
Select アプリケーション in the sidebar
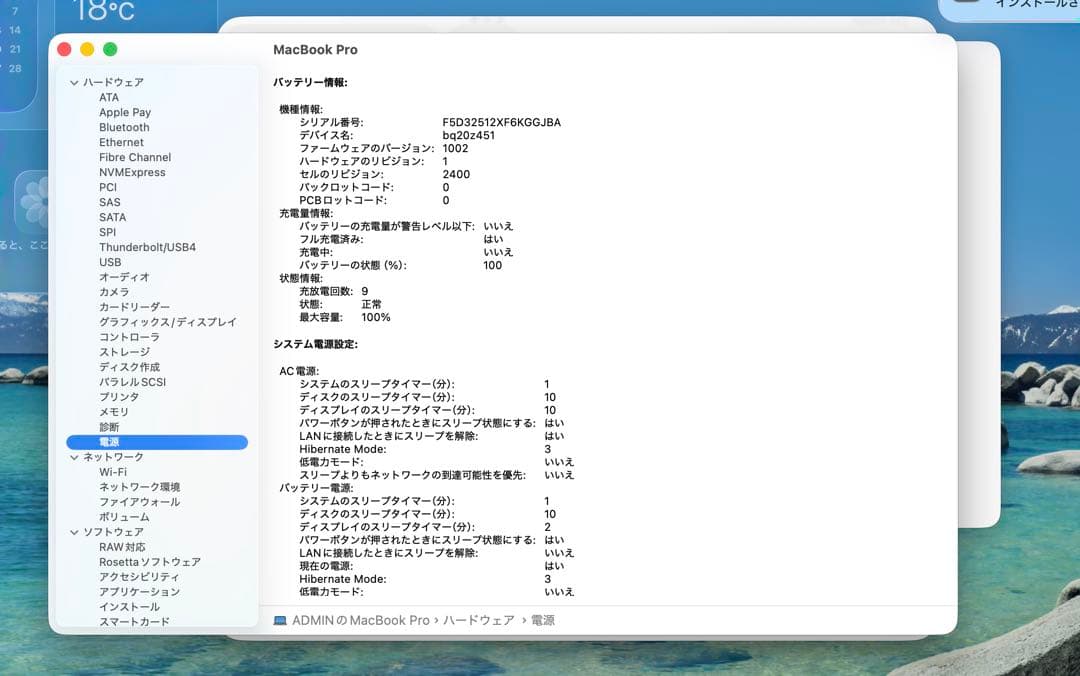coord(140,593)
